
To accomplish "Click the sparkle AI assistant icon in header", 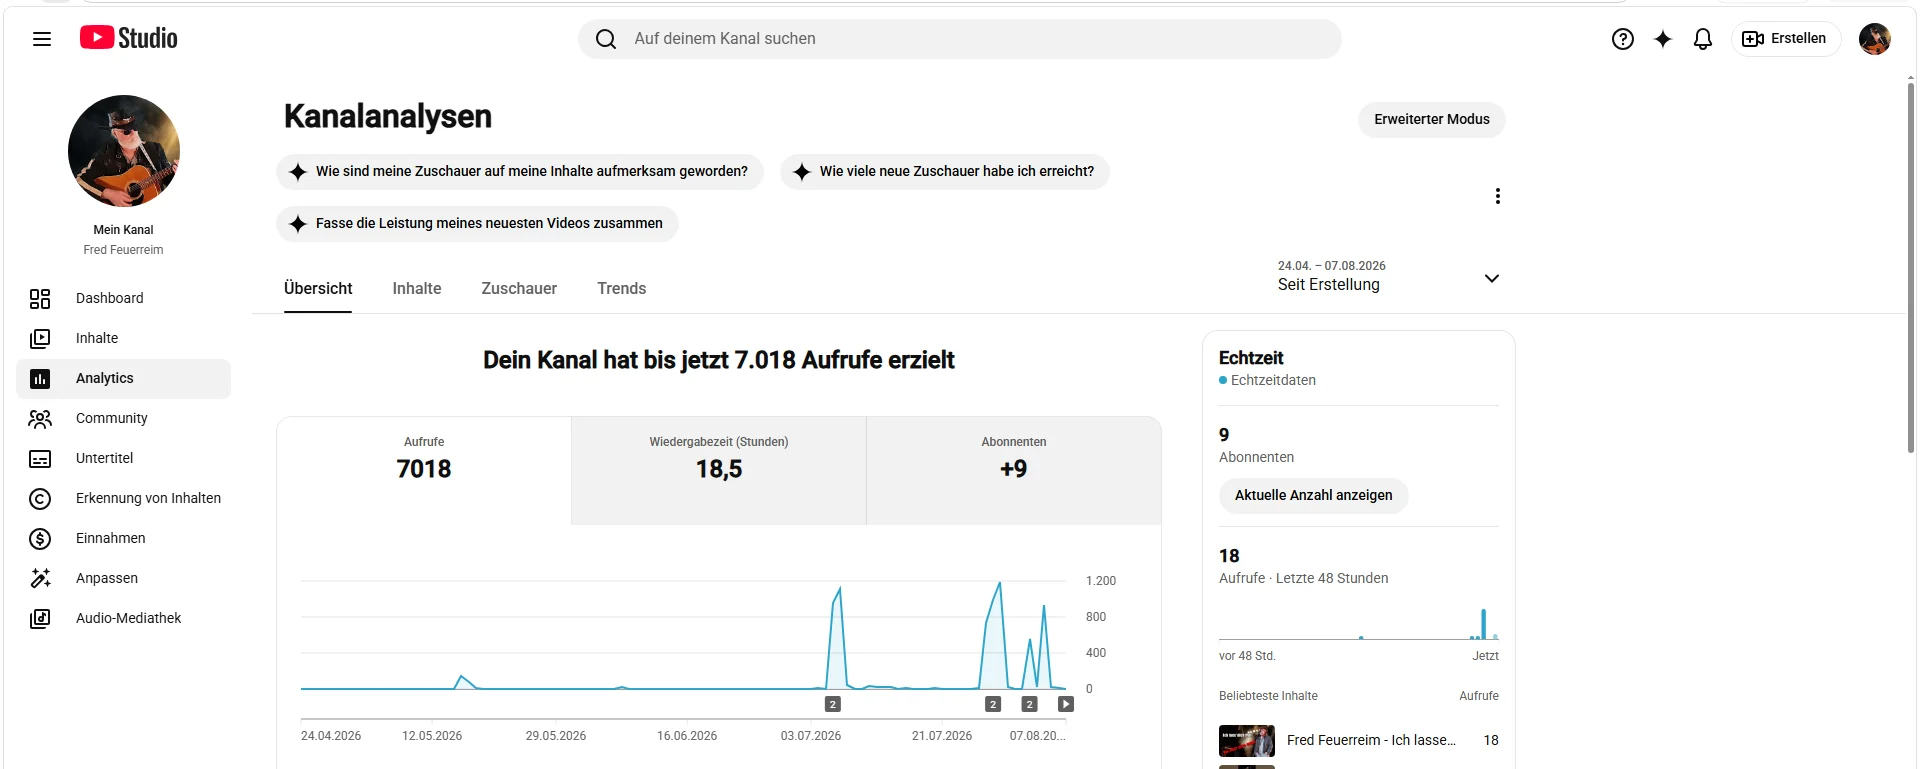I will [1663, 39].
